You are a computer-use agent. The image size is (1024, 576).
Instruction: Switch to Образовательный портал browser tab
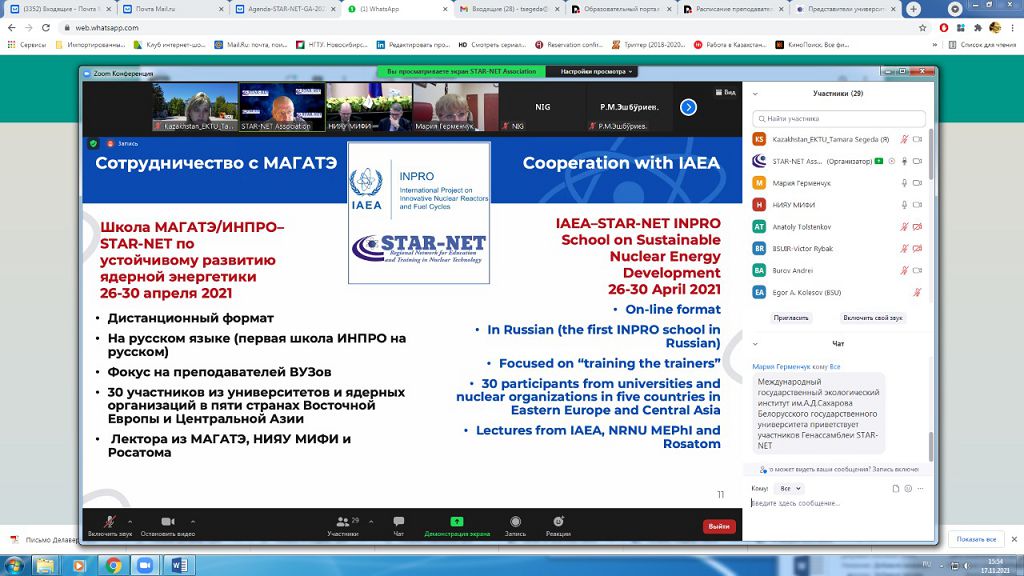coord(623,9)
